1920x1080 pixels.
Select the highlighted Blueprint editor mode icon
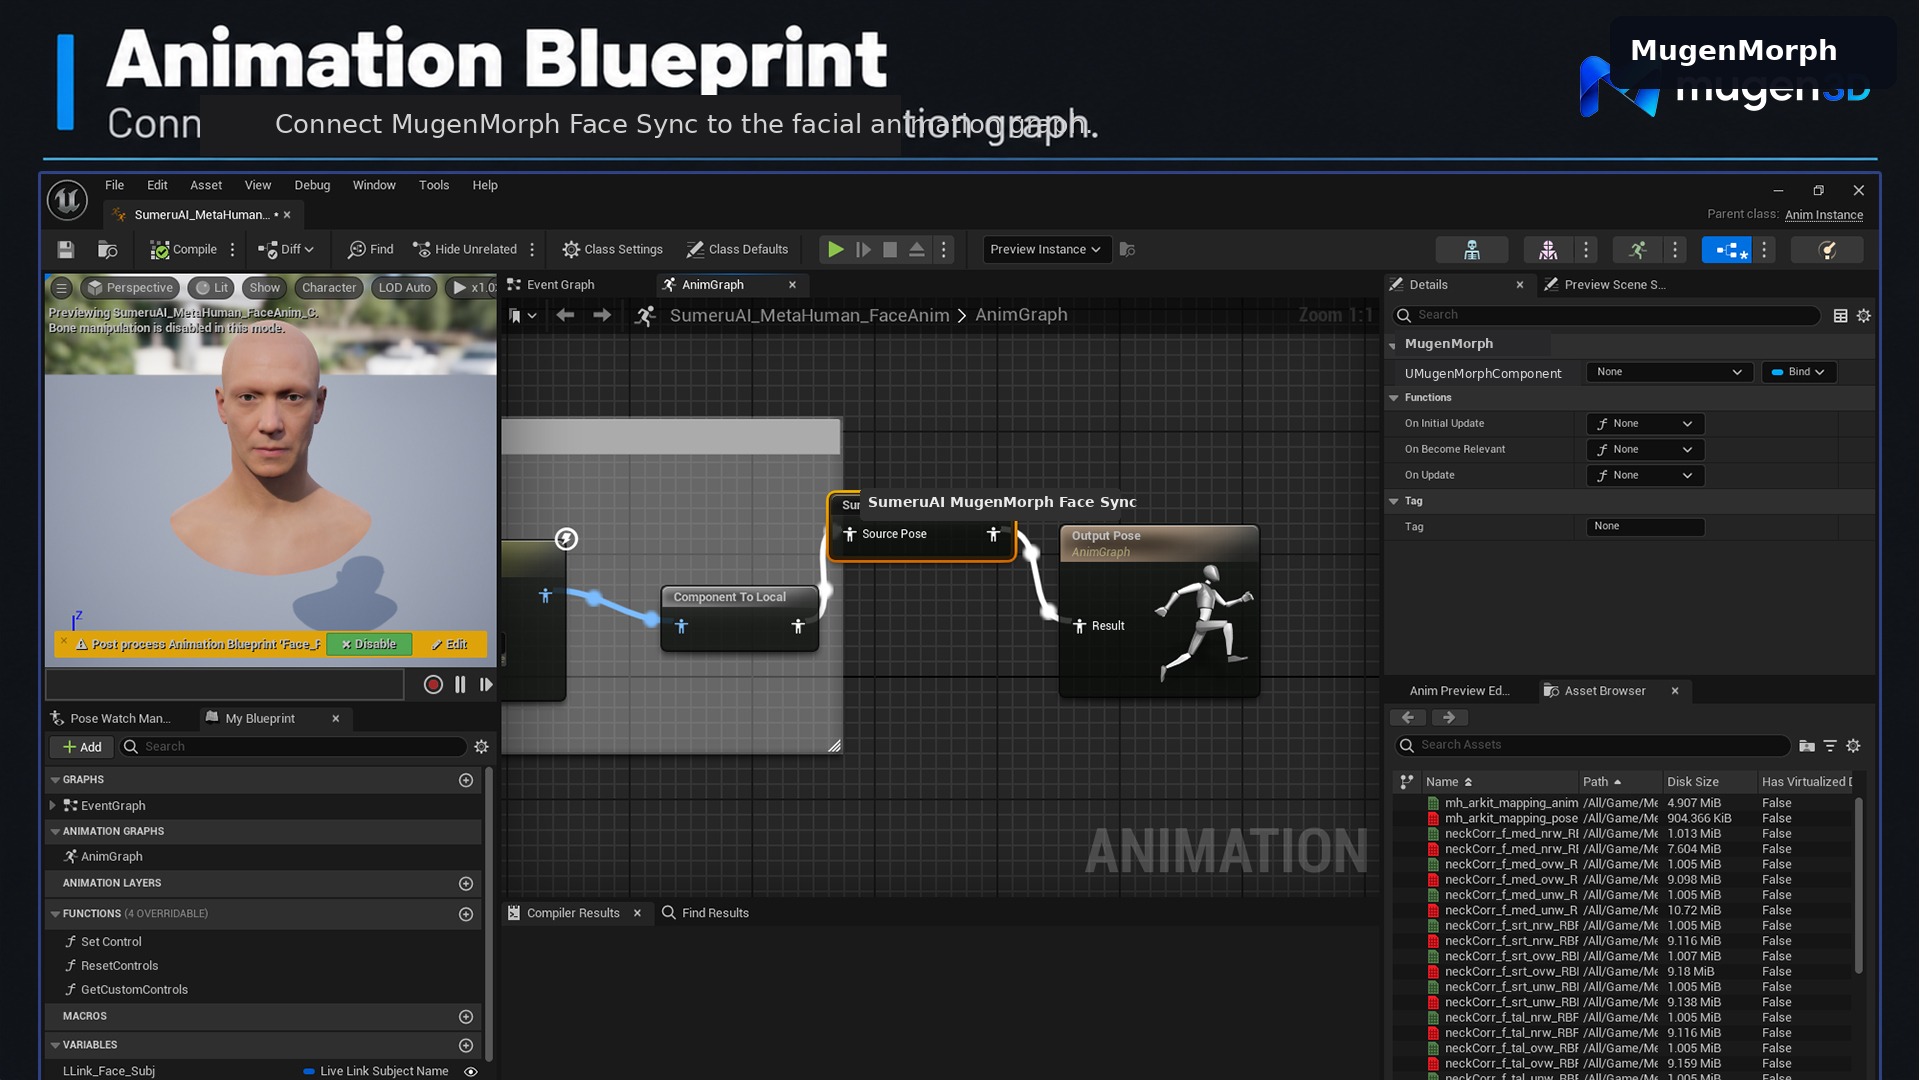pos(1727,250)
